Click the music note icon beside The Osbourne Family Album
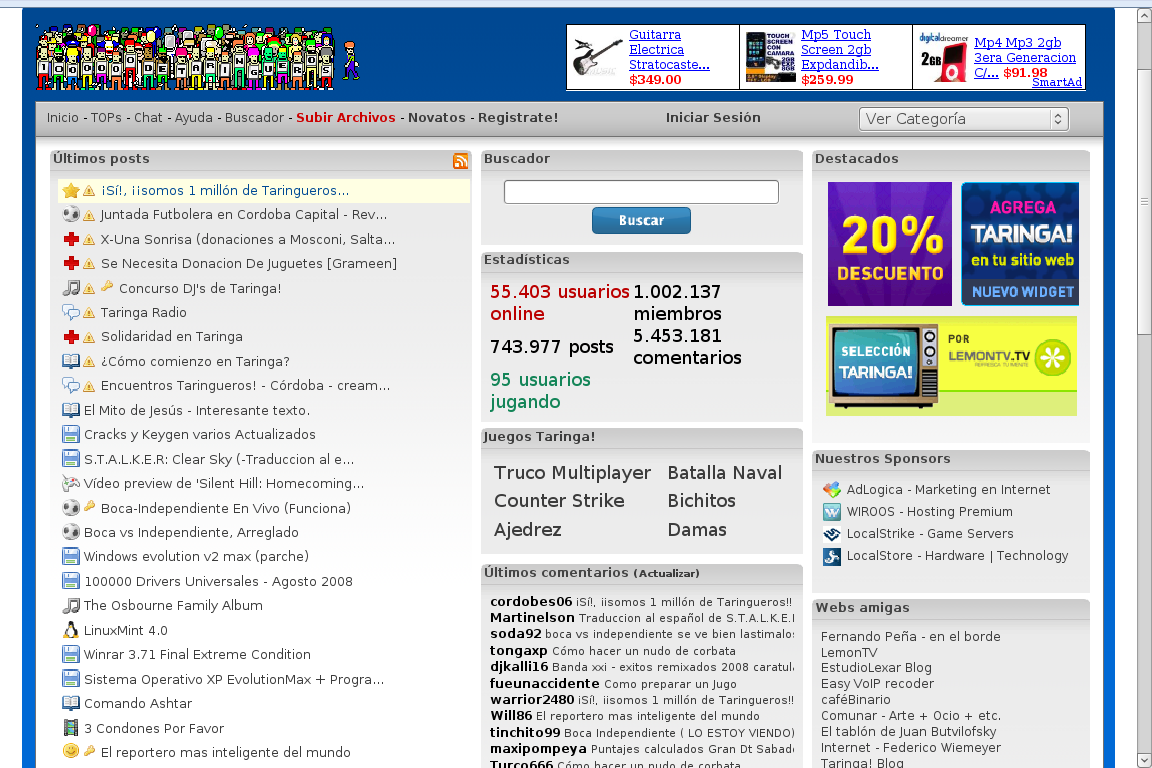The height and width of the screenshot is (768, 1152). [71, 606]
